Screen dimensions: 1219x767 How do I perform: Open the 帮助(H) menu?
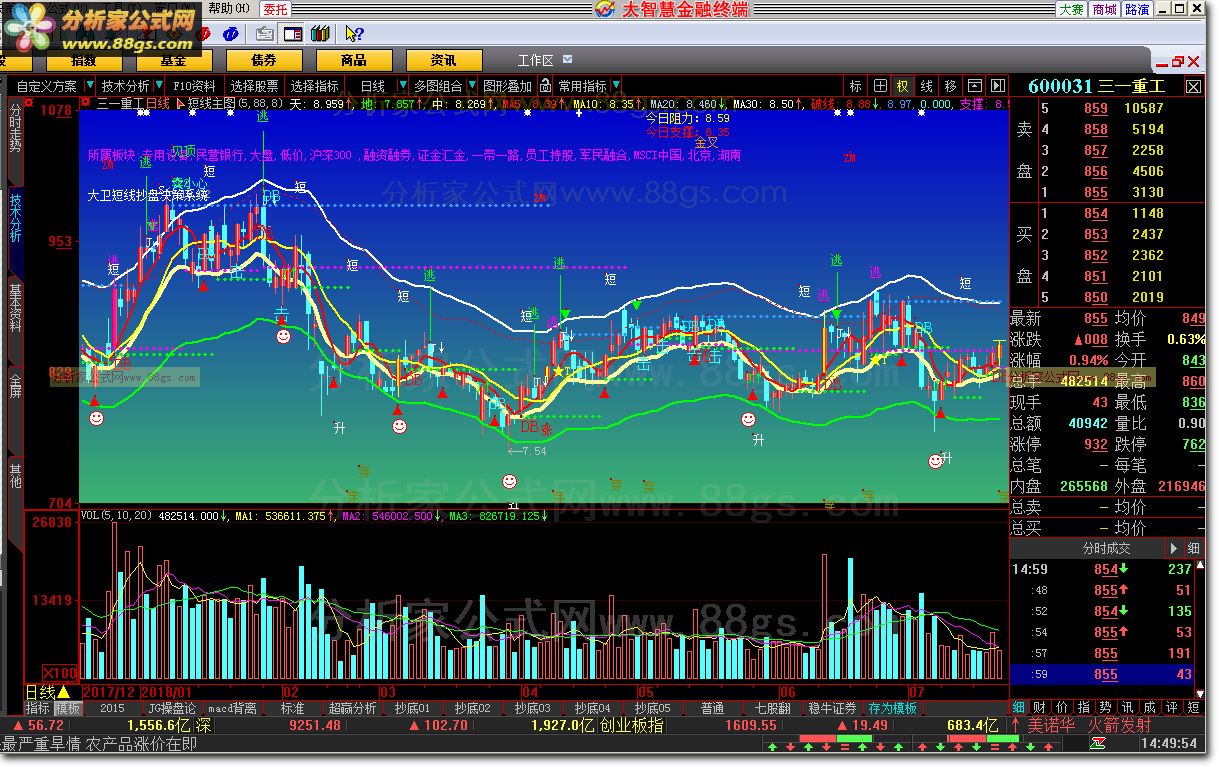pos(229,9)
